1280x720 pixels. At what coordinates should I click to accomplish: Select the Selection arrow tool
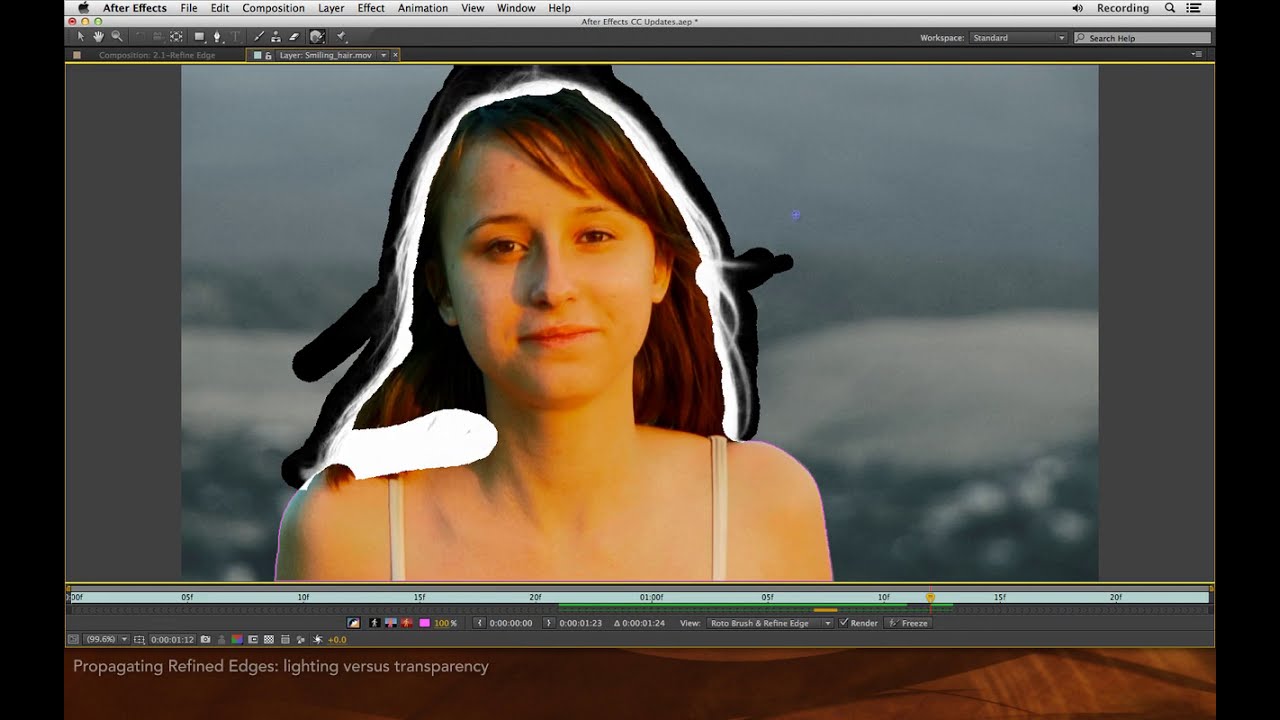point(81,36)
